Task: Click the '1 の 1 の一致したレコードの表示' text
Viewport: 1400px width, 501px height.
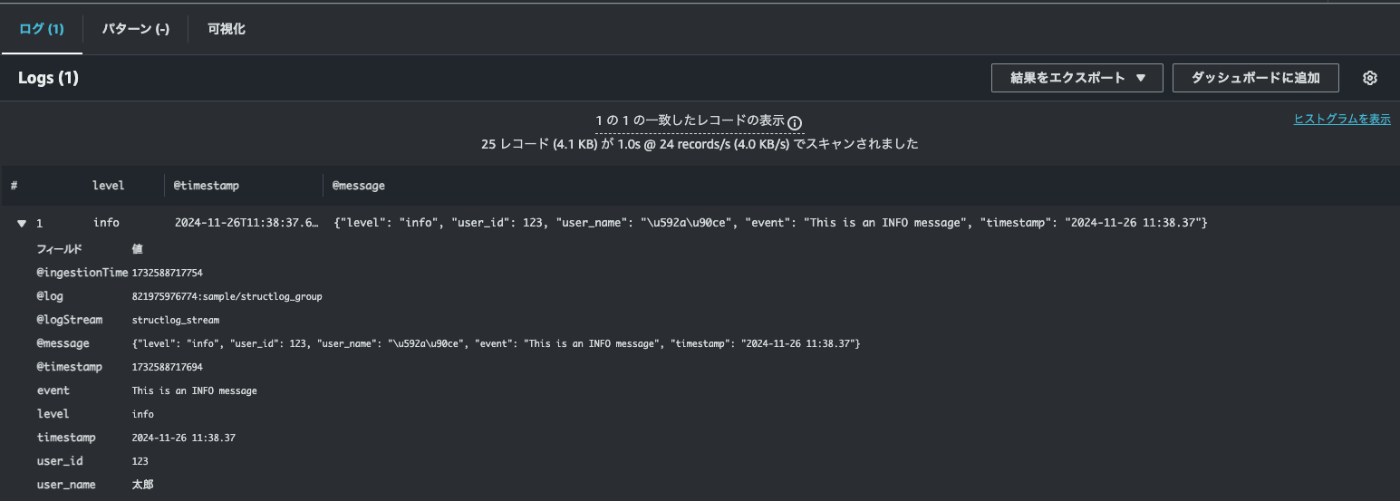Action: [x=690, y=120]
